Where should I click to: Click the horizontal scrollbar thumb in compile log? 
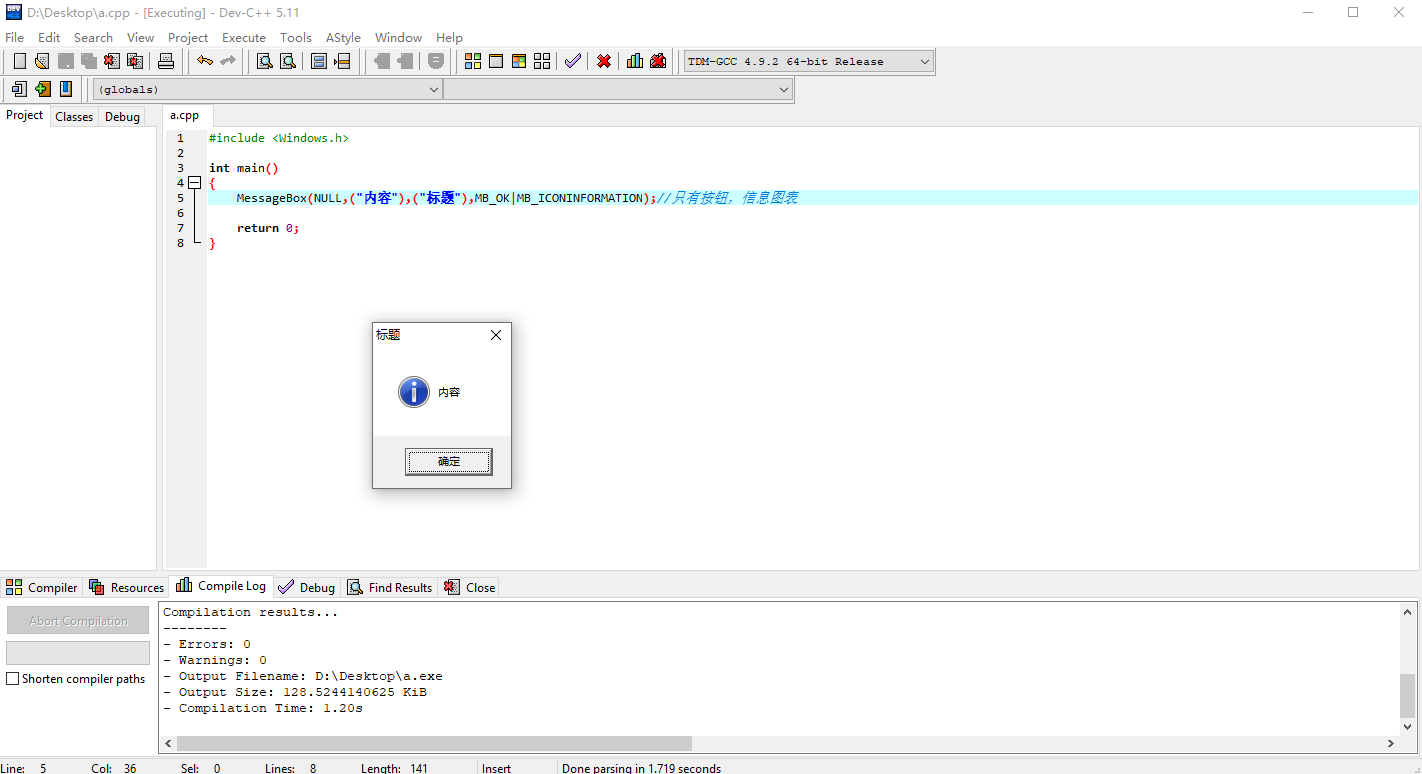[x=434, y=743]
